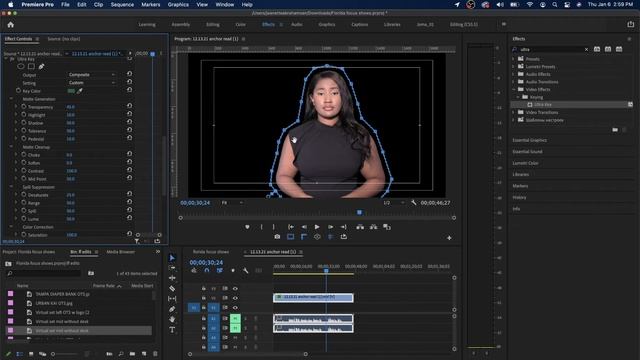The image size is (640, 360).
Task: Open the Essential Graphics panel
Action: [529, 140]
